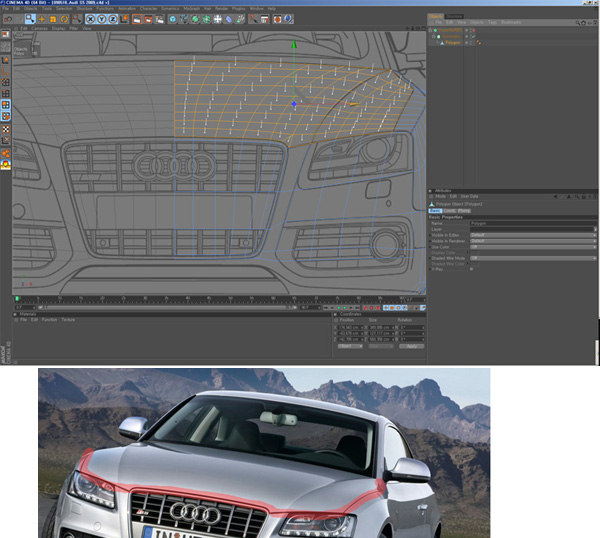Toggle Y axis lock
600x538 pixels.
tap(101, 19)
